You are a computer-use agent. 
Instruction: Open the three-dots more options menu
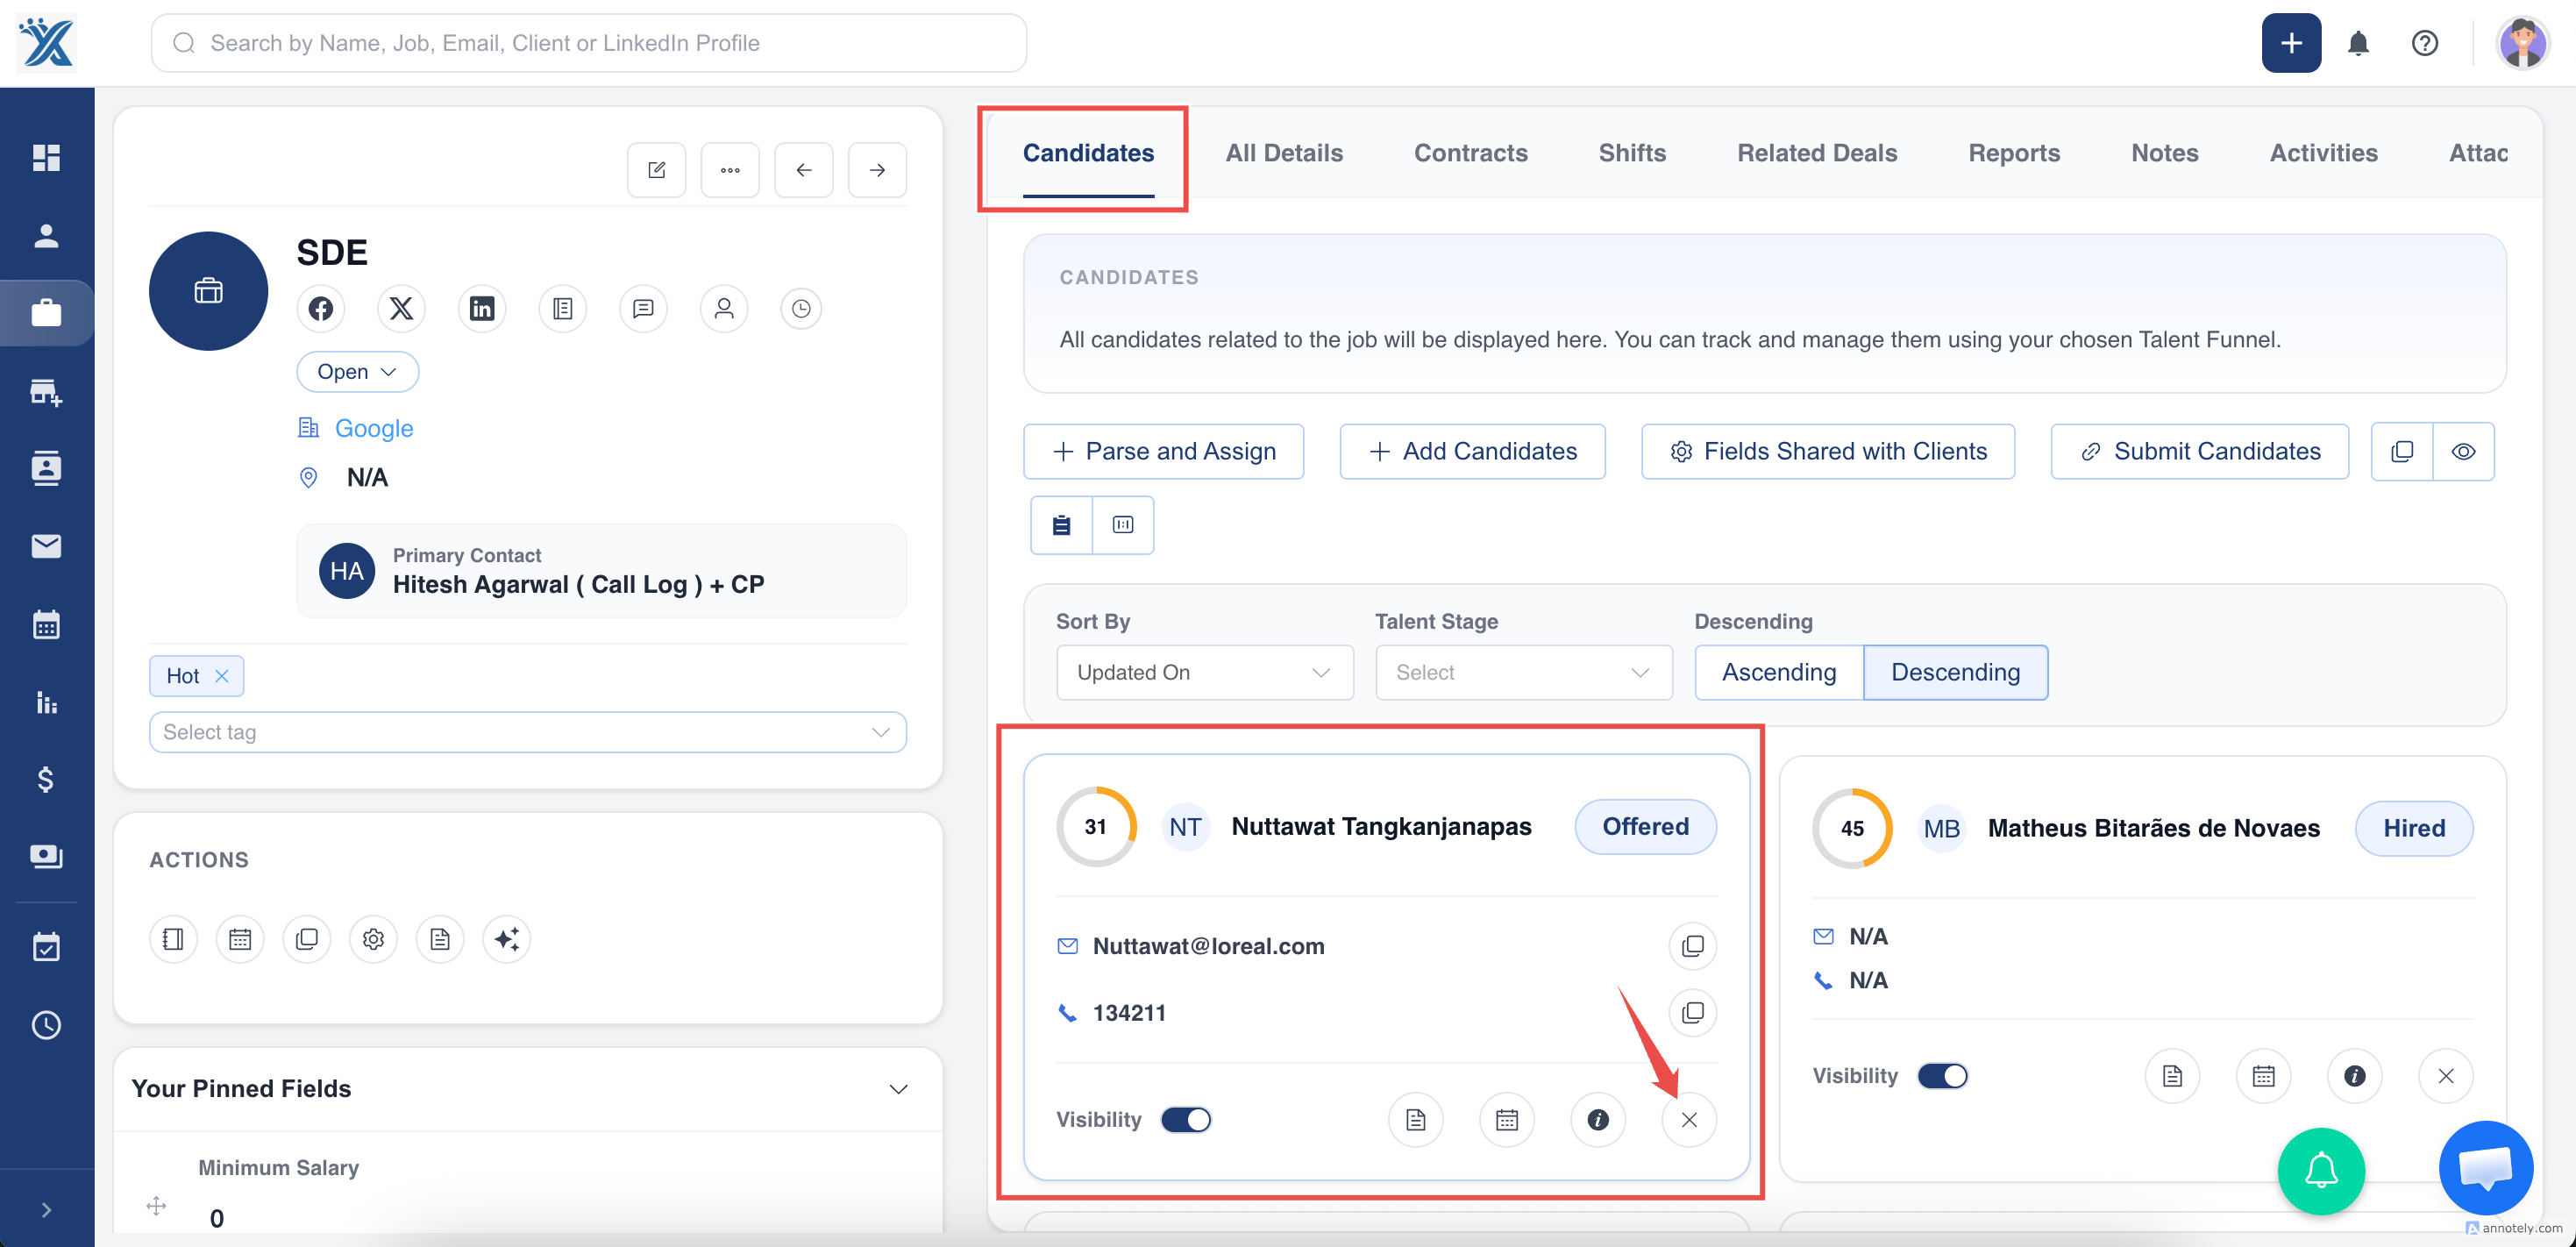[730, 170]
